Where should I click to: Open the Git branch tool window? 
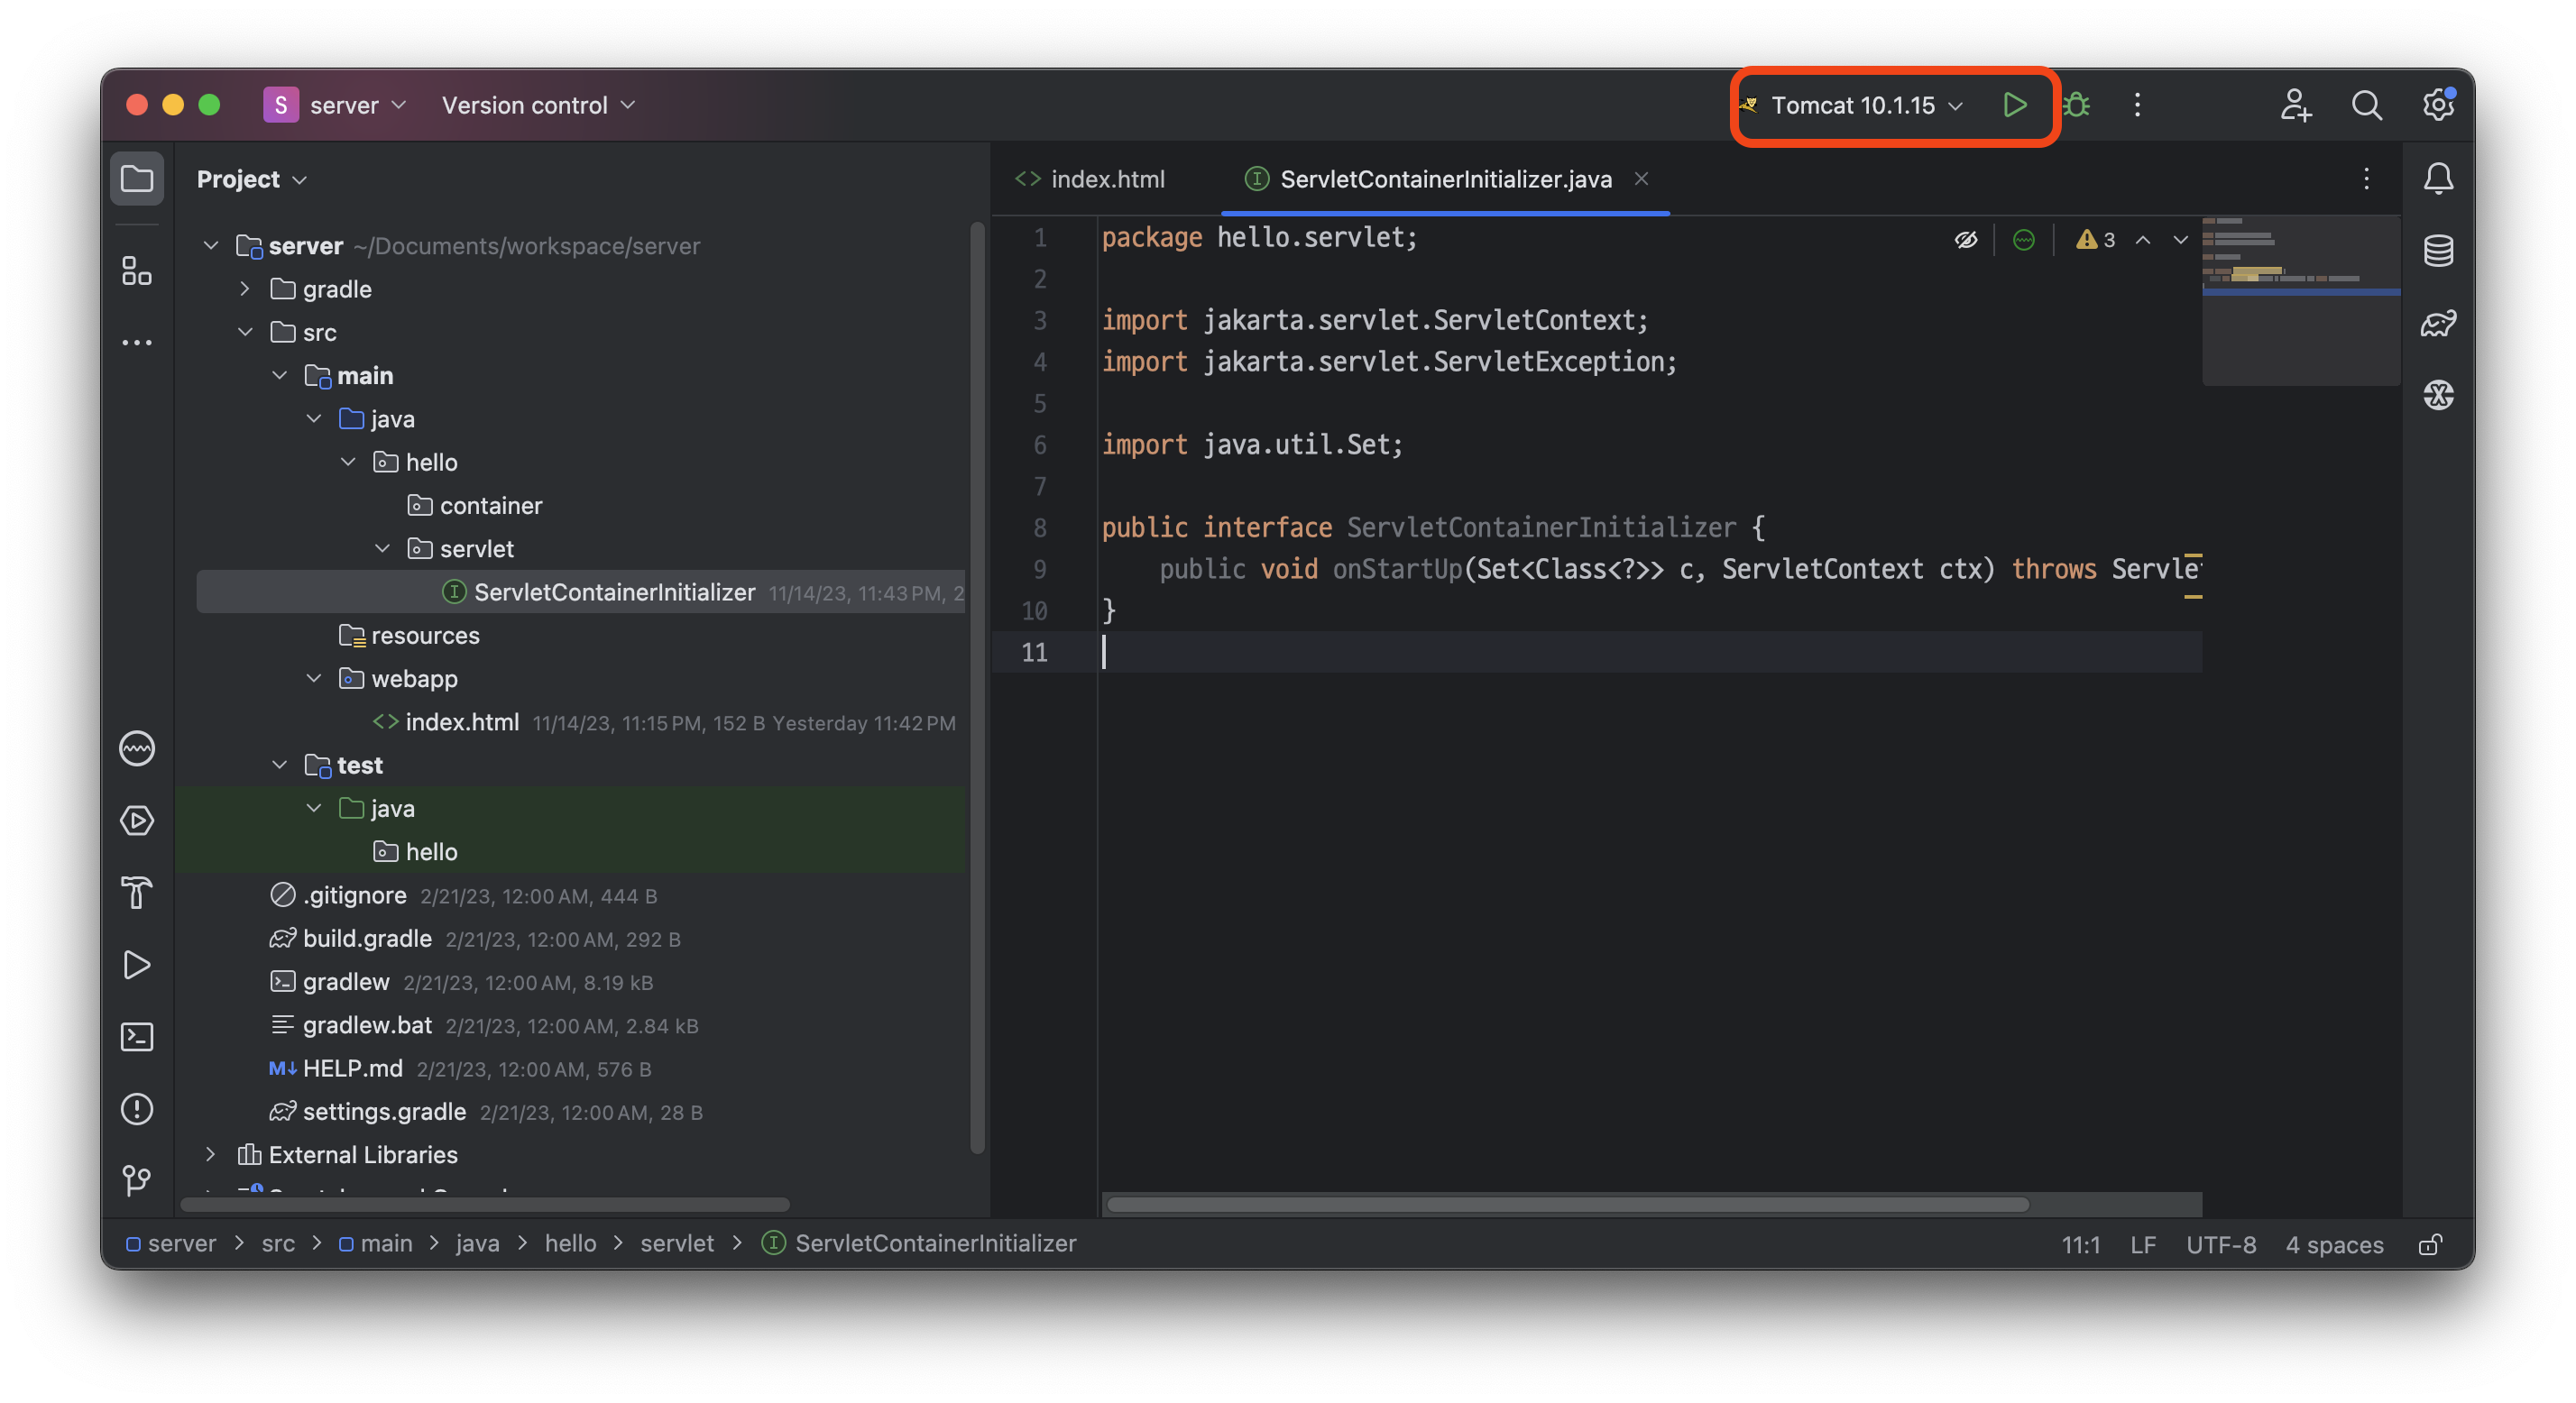(137, 1181)
